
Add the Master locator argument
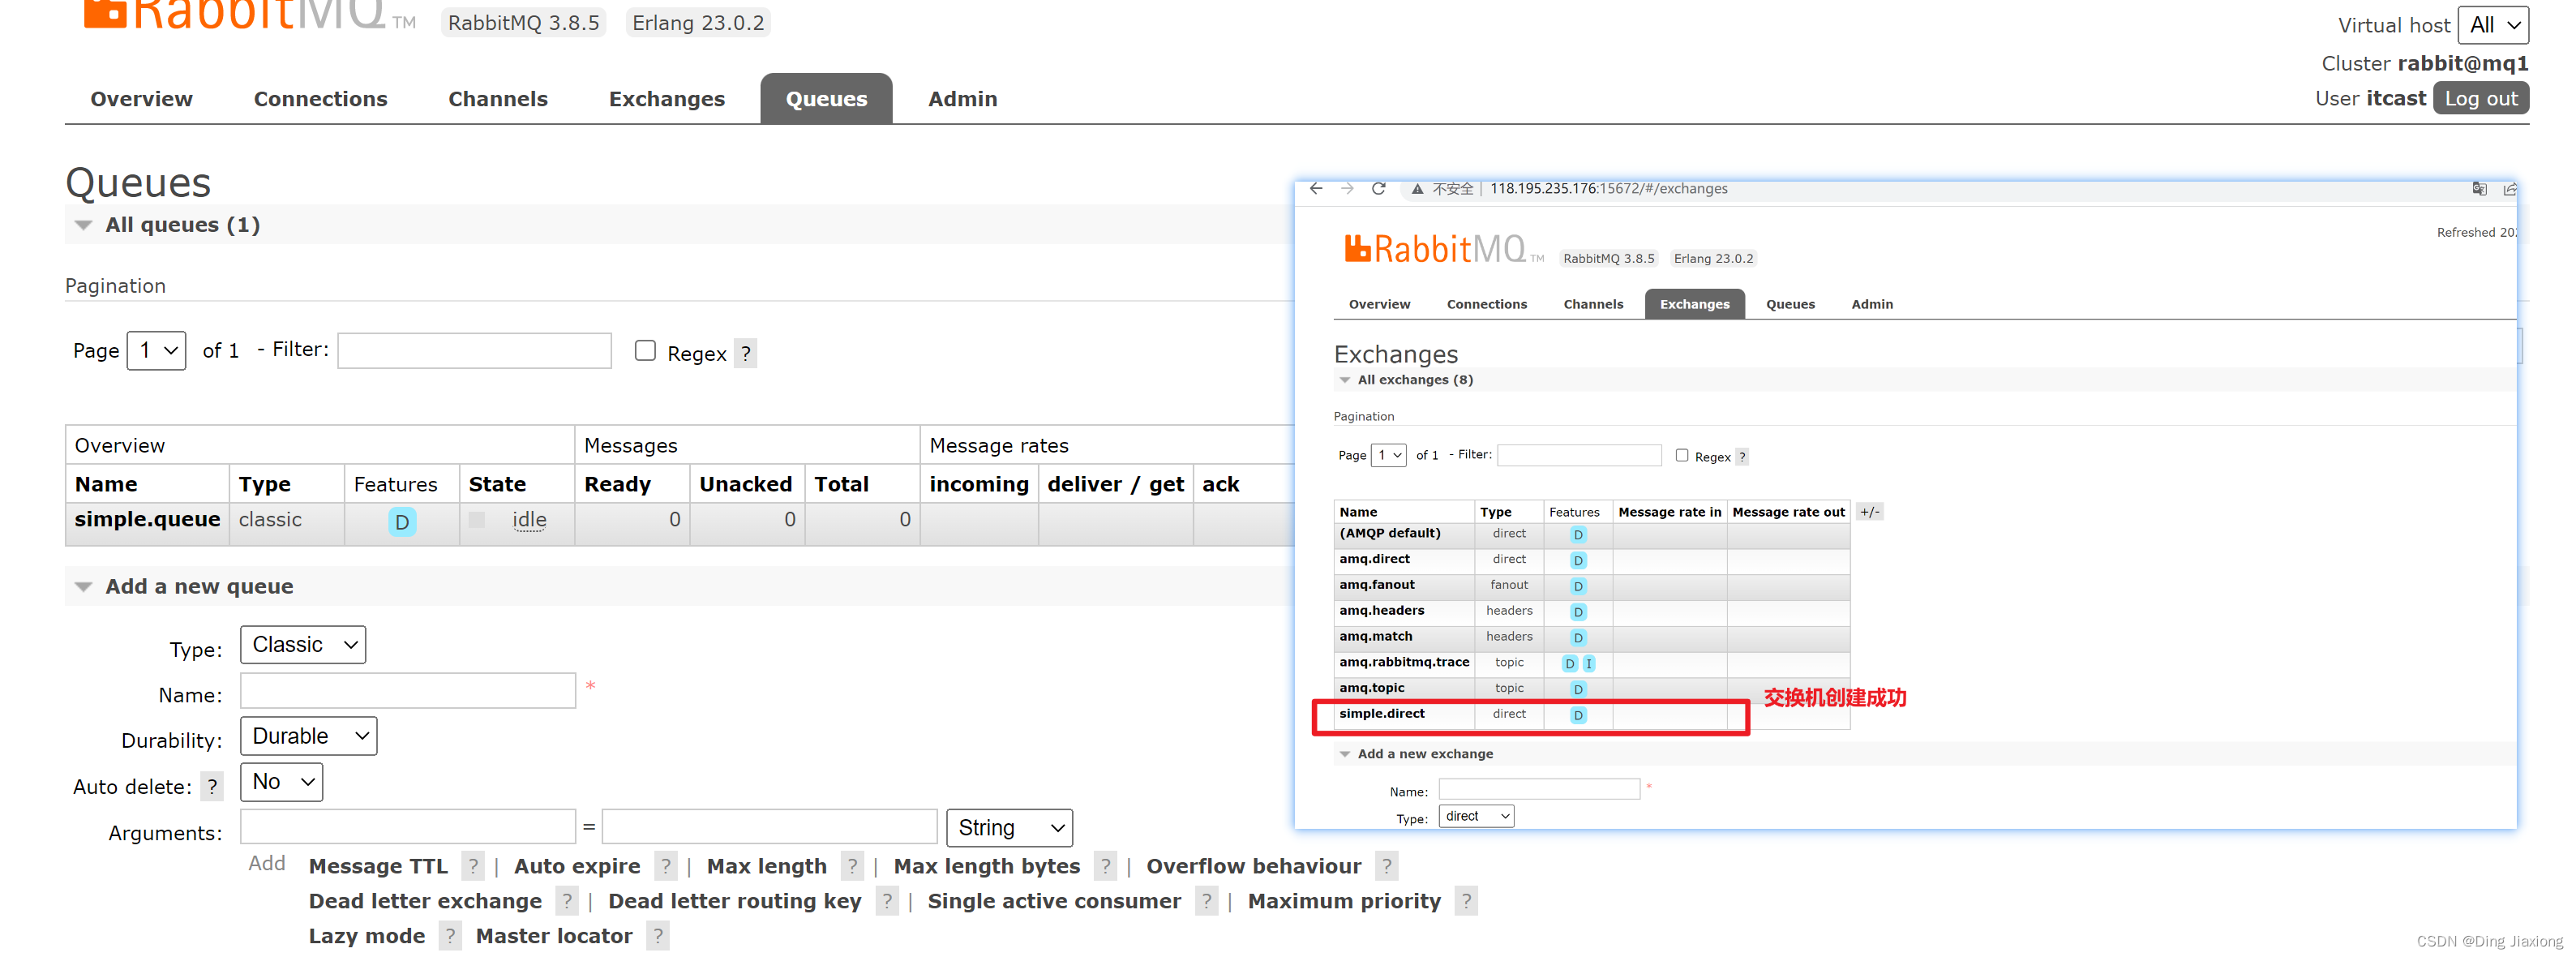[554, 936]
